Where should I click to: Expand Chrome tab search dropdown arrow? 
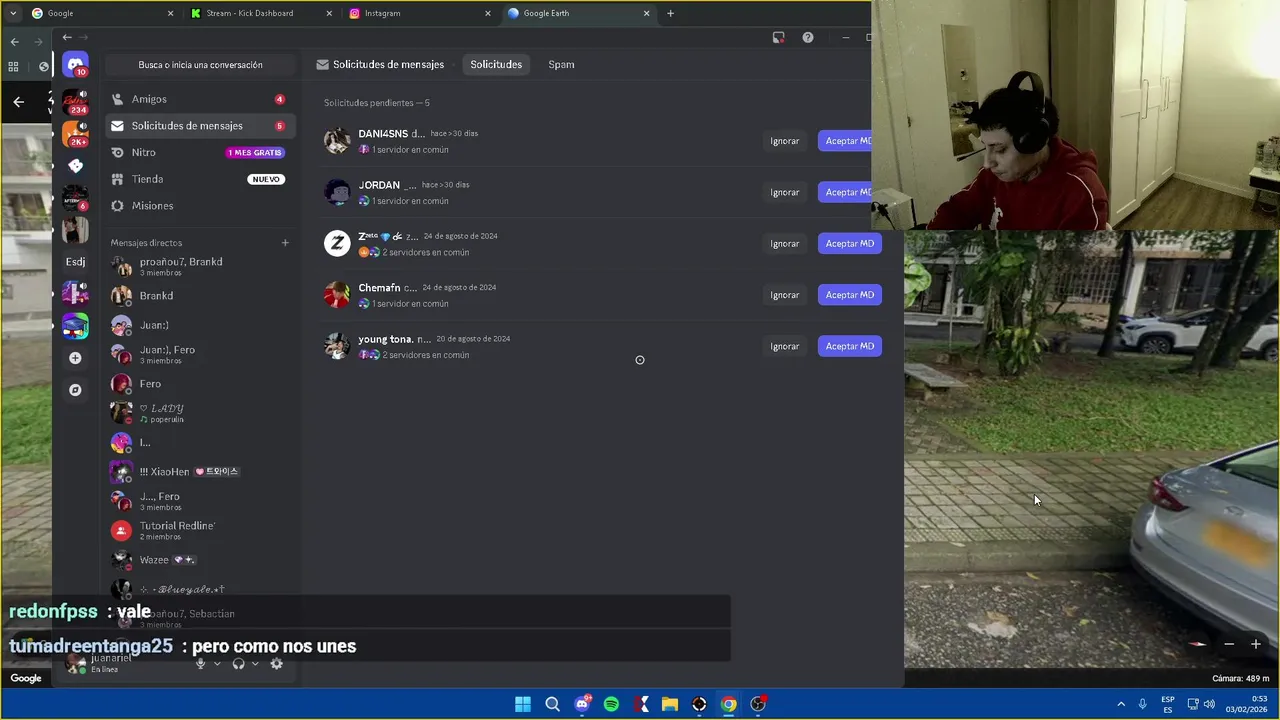pyautogui.click(x=12, y=13)
